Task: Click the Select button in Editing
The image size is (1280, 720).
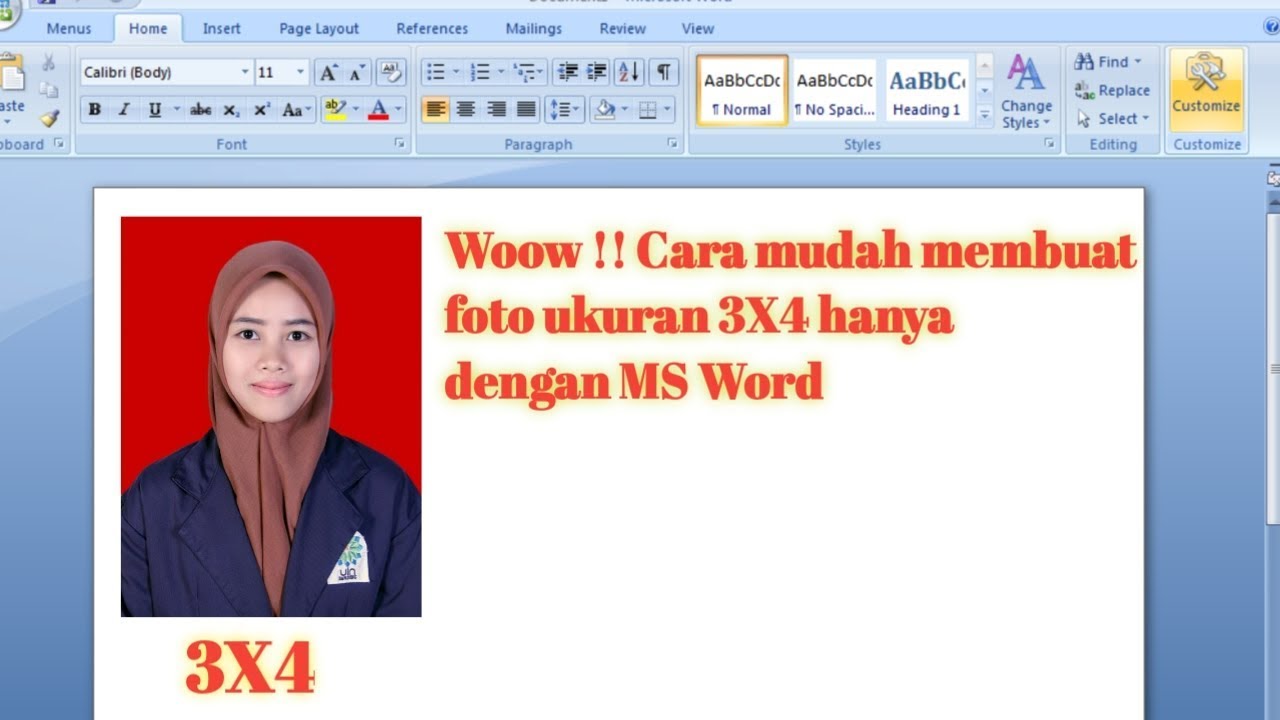Action: tap(1112, 118)
